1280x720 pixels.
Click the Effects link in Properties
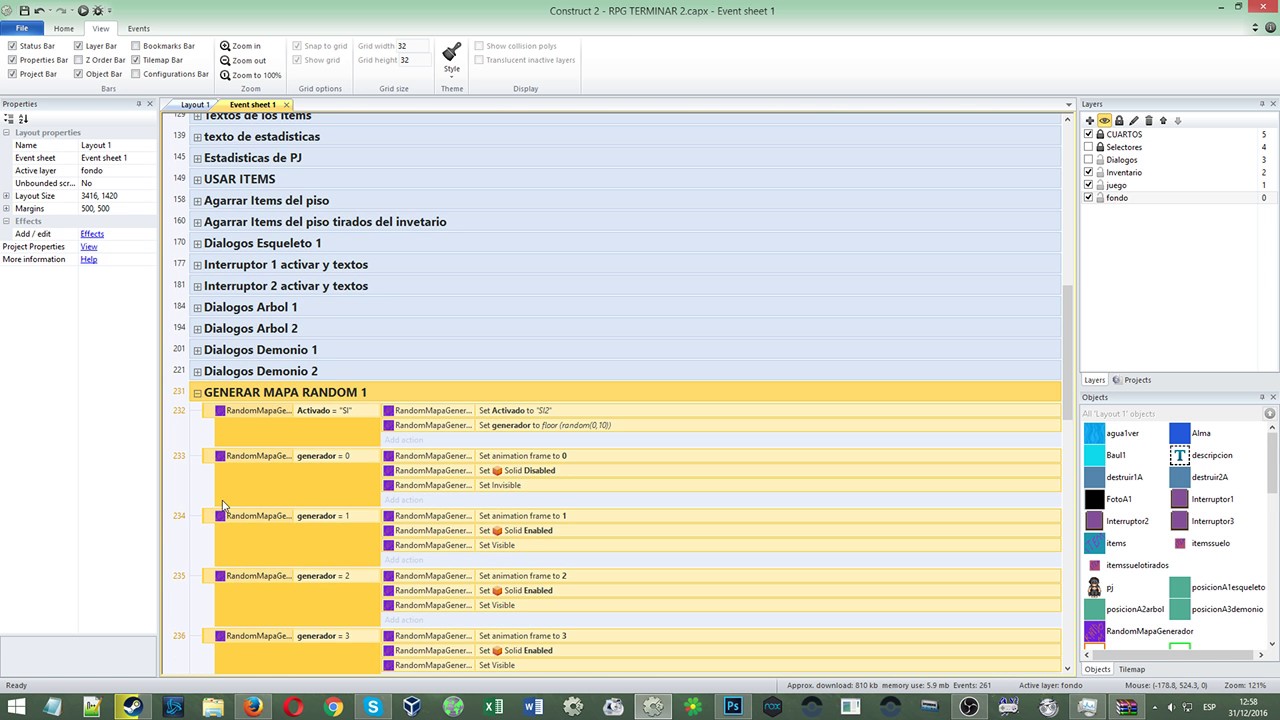coord(92,234)
